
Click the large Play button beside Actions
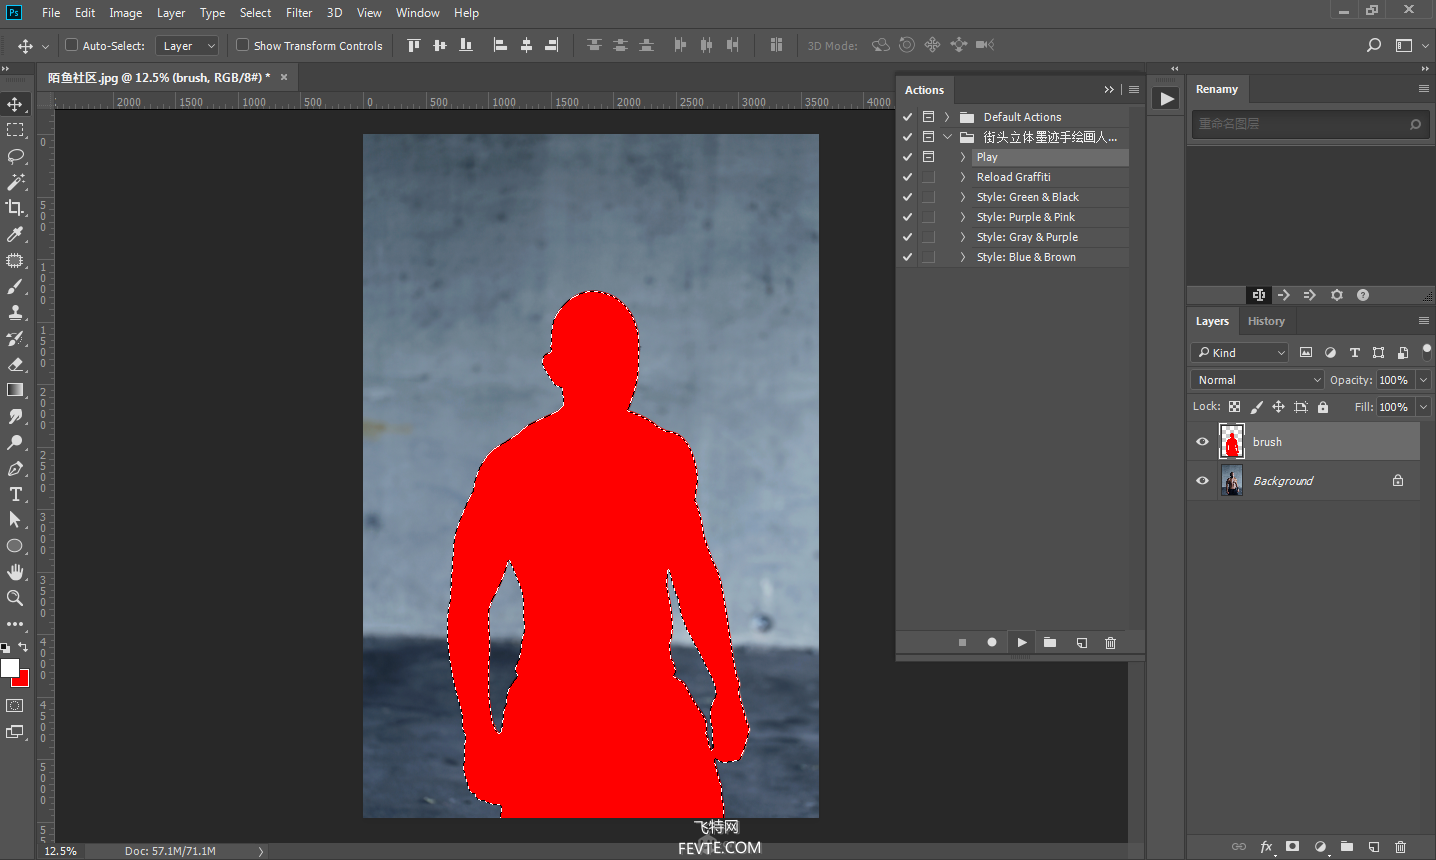pyautogui.click(x=1166, y=98)
